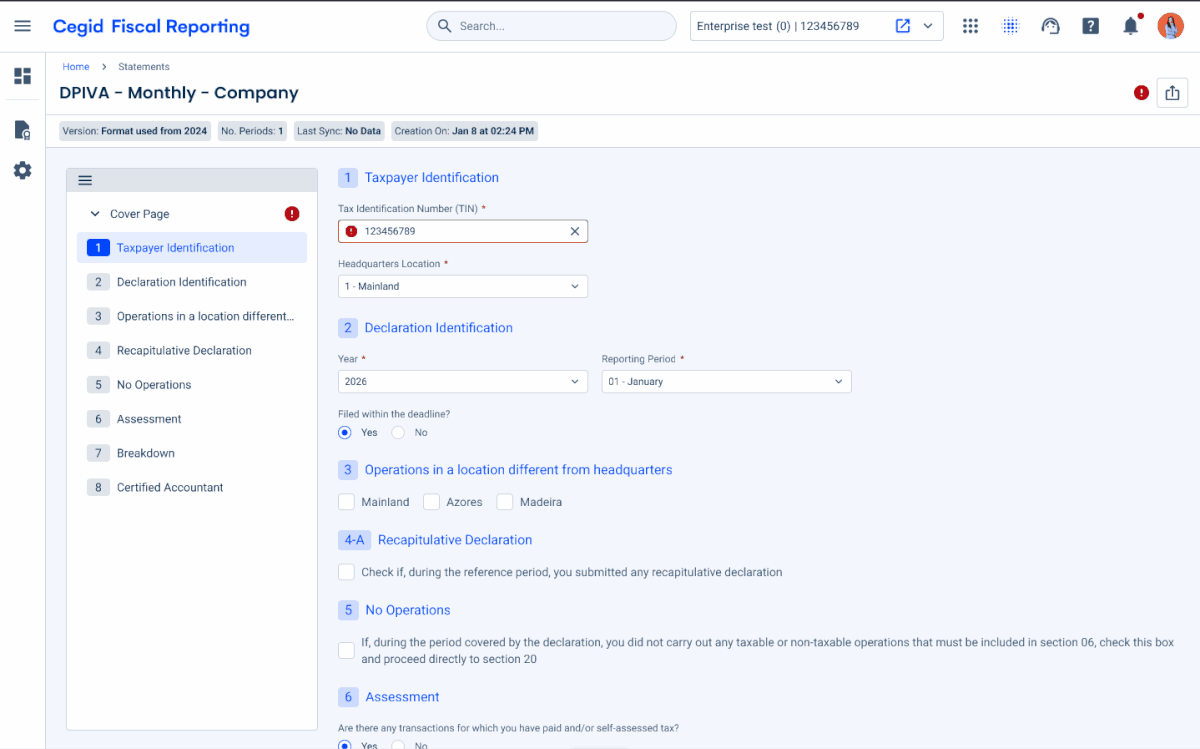The height and width of the screenshot is (749, 1200).
Task: Open the help question mark icon
Action: pos(1091,26)
